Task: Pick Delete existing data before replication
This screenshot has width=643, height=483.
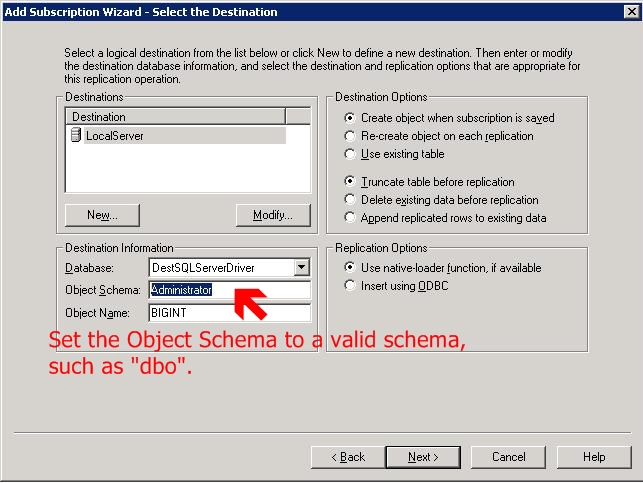Action: click(x=350, y=200)
